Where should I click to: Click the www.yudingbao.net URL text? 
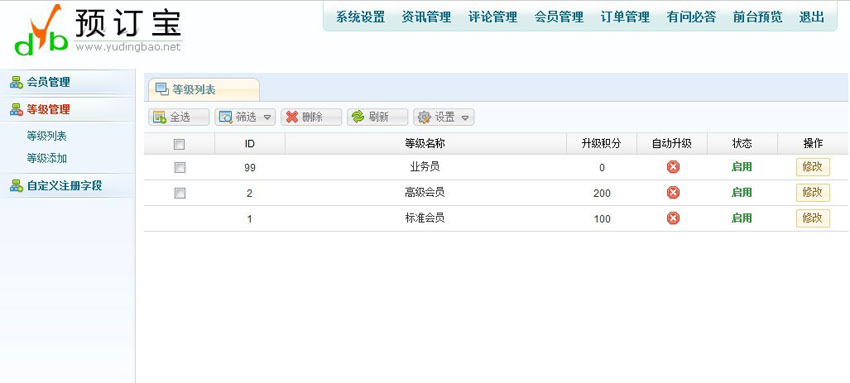tap(128, 47)
